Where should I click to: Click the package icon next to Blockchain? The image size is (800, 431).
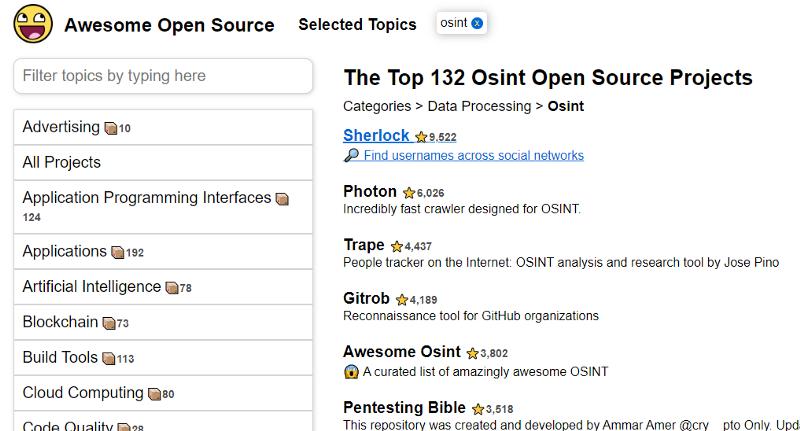pos(109,323)
